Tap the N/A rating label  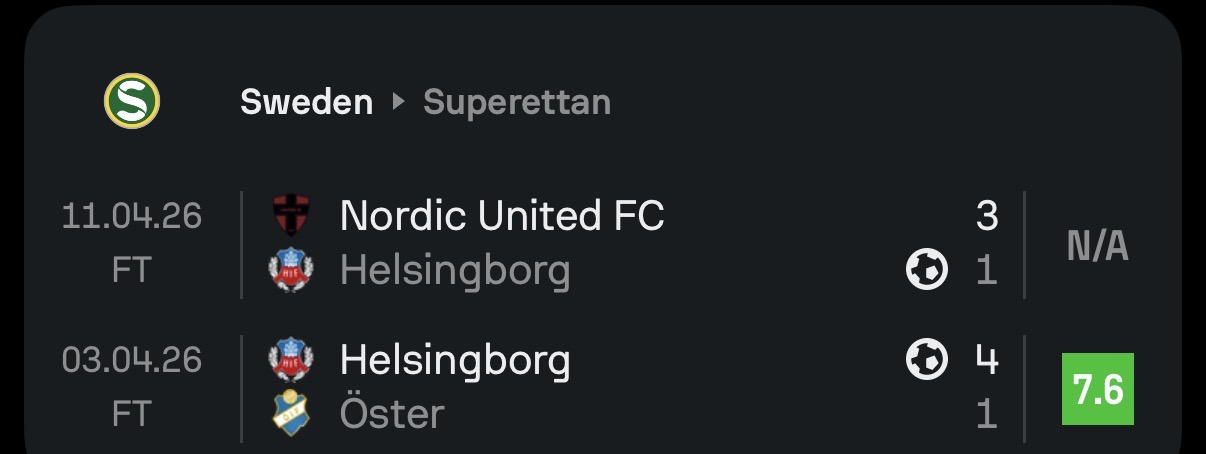1098,244
